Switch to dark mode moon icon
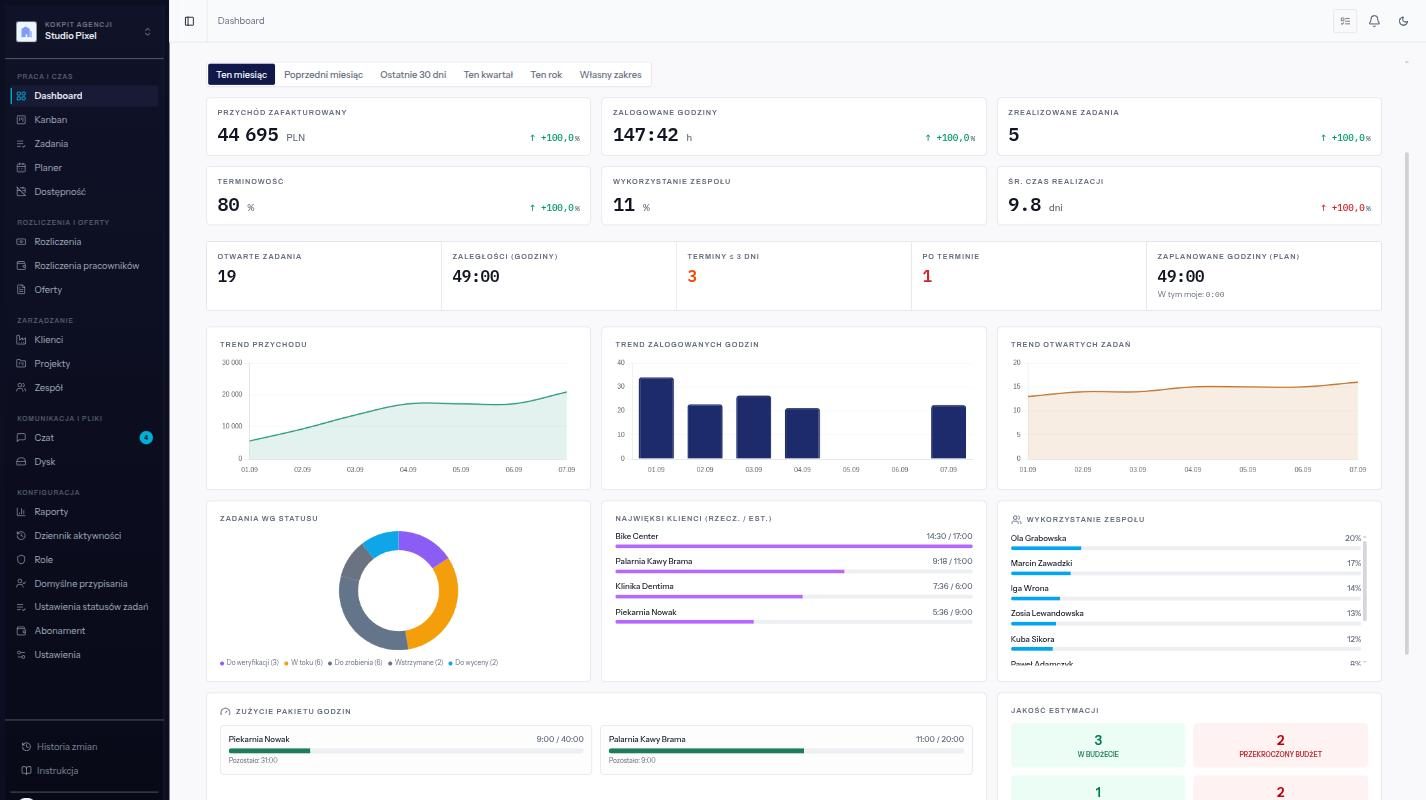This screenshot has height=800, width=1426. [1403, 21]
